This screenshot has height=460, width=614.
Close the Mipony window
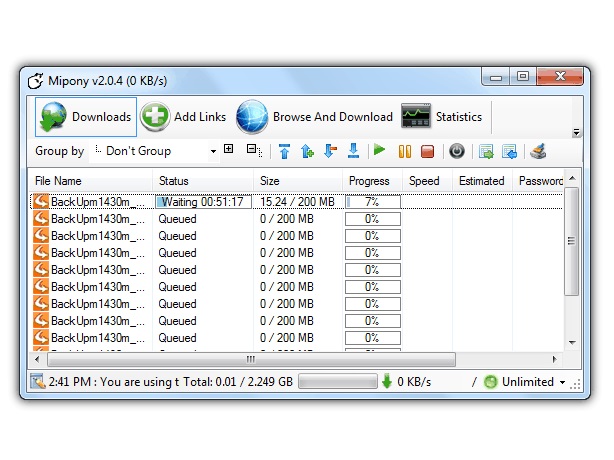tap(560, 76)
